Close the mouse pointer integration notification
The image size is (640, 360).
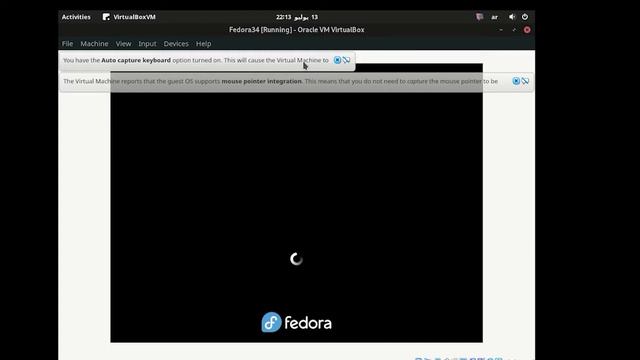(516, 81)
